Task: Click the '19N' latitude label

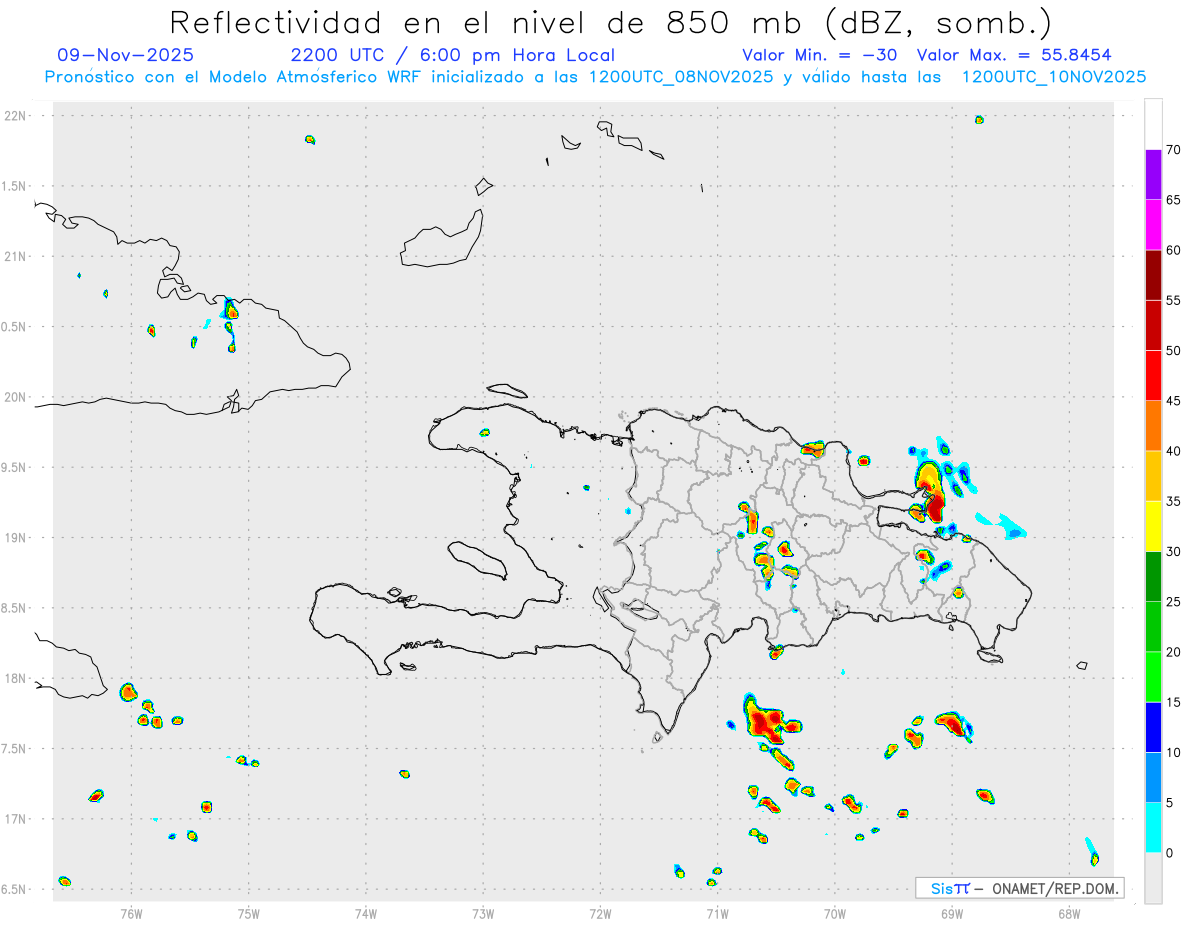Action: point(17,537)
